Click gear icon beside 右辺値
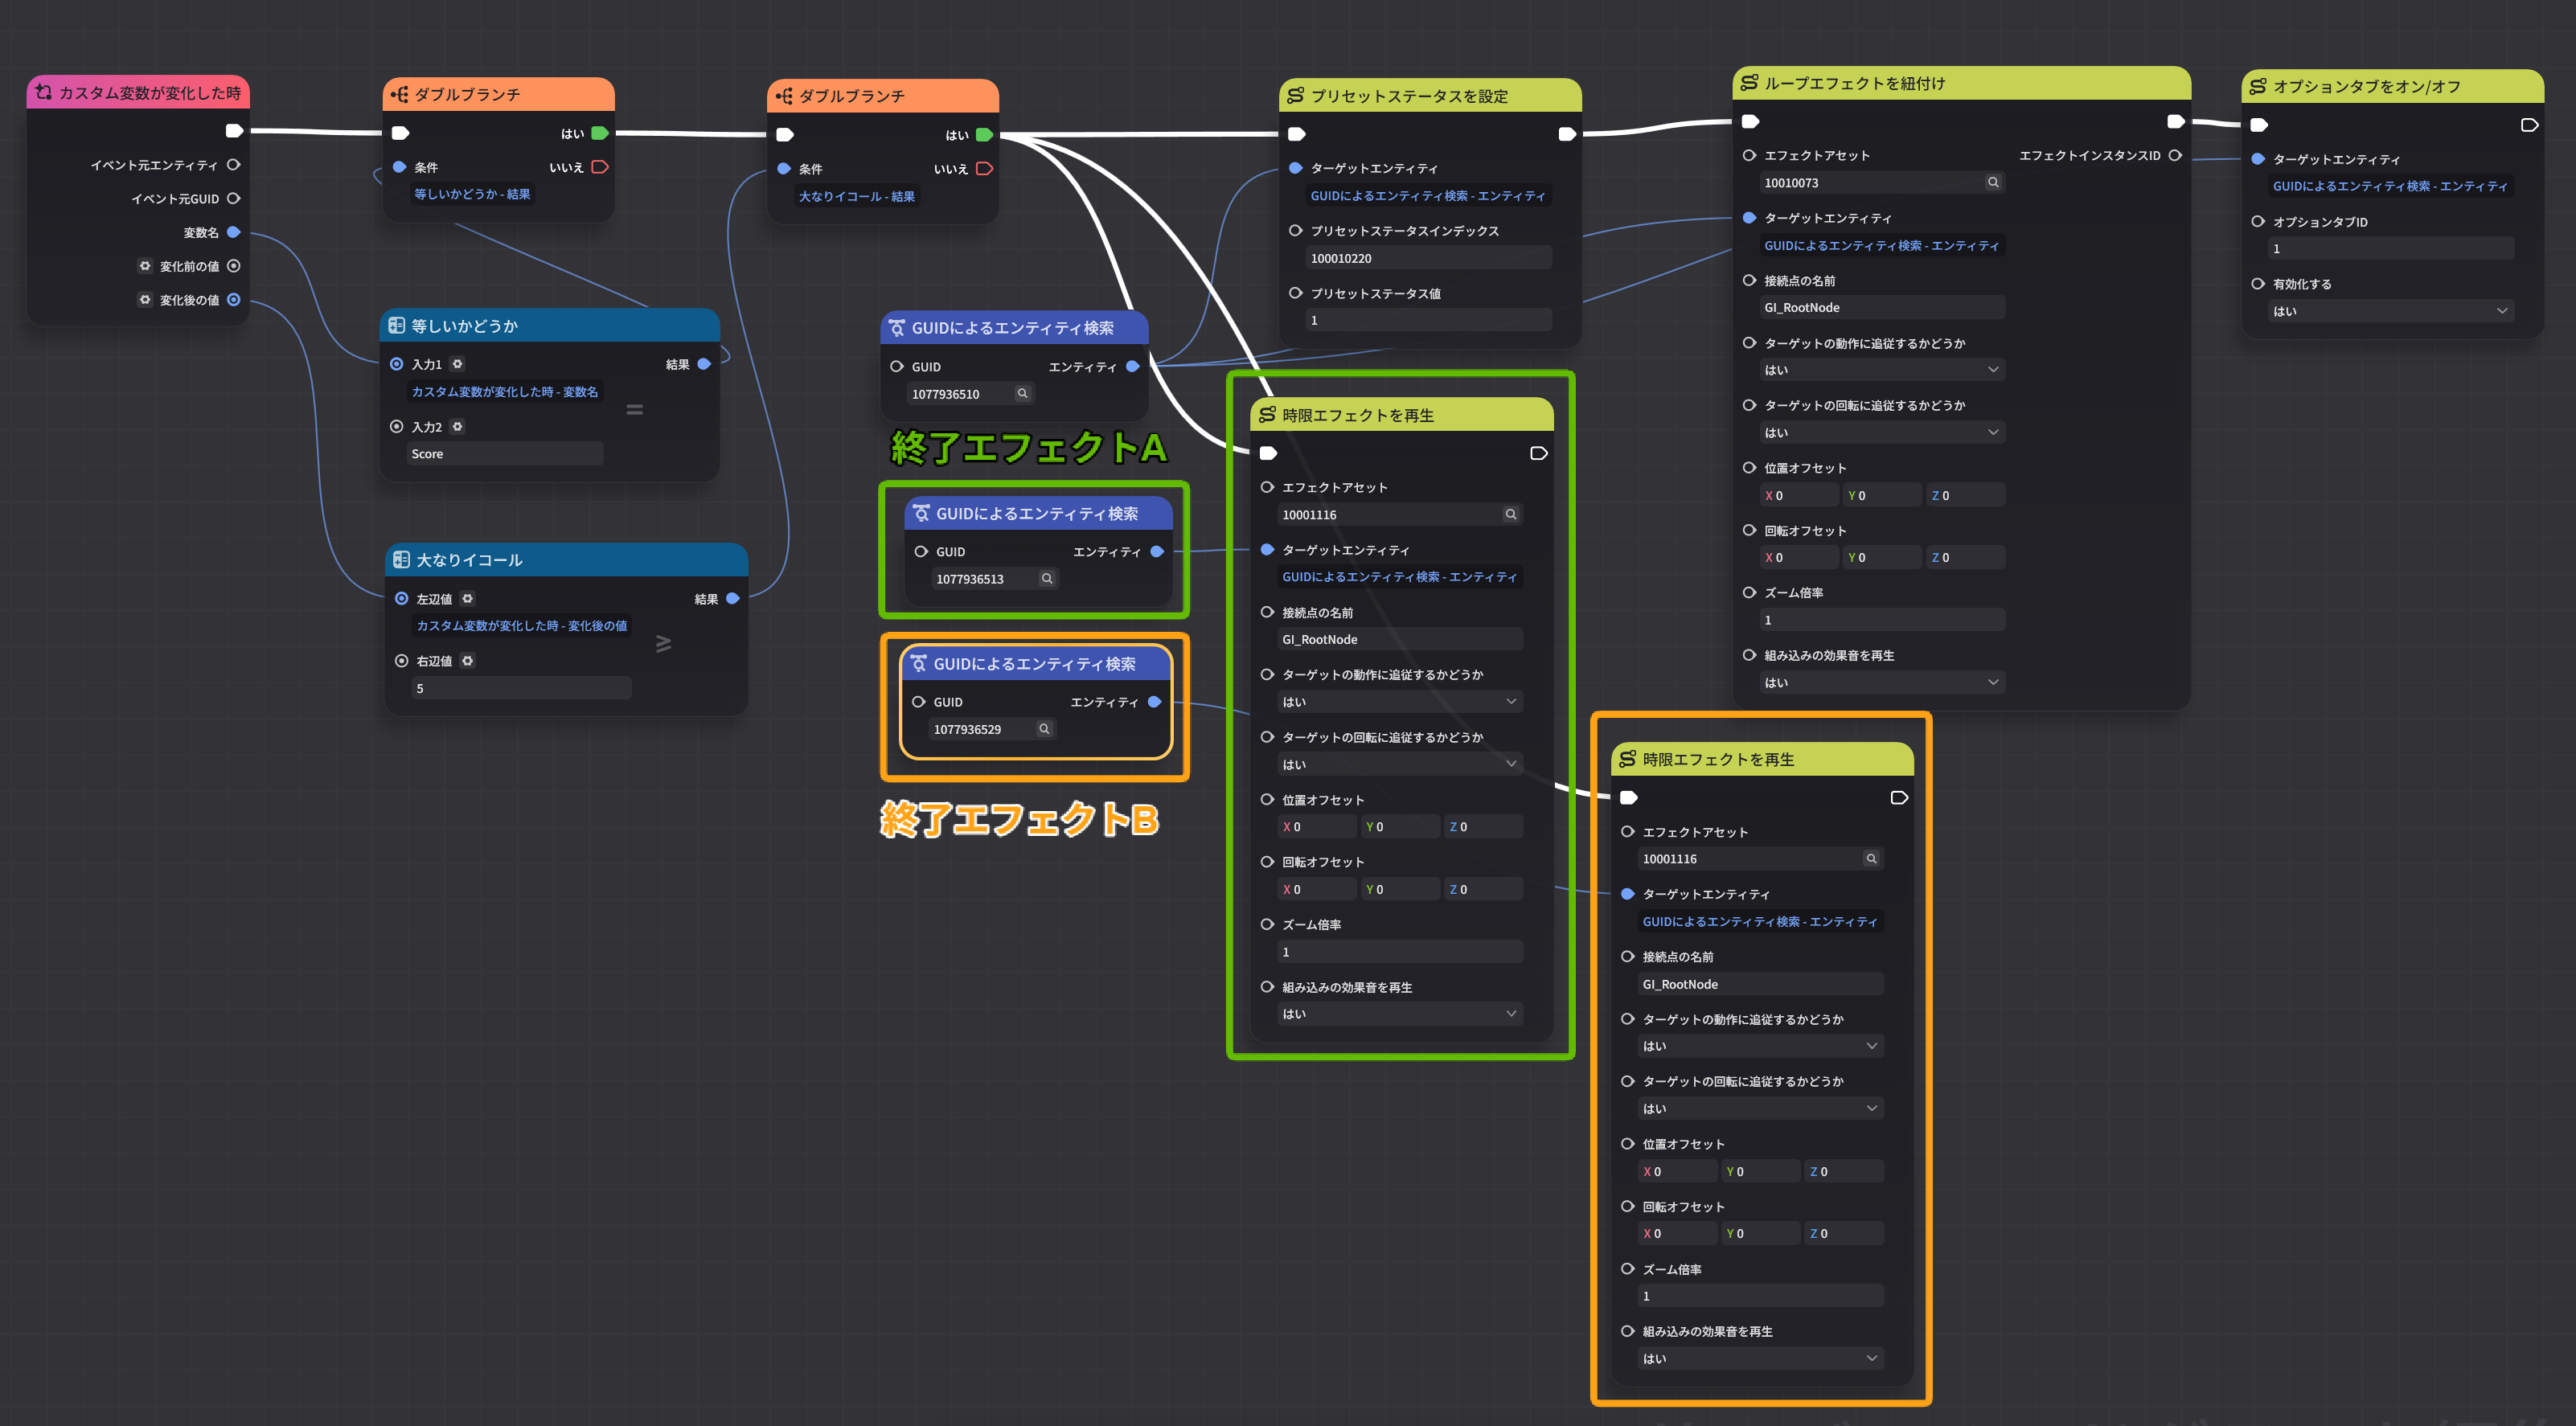 (468, 661)
